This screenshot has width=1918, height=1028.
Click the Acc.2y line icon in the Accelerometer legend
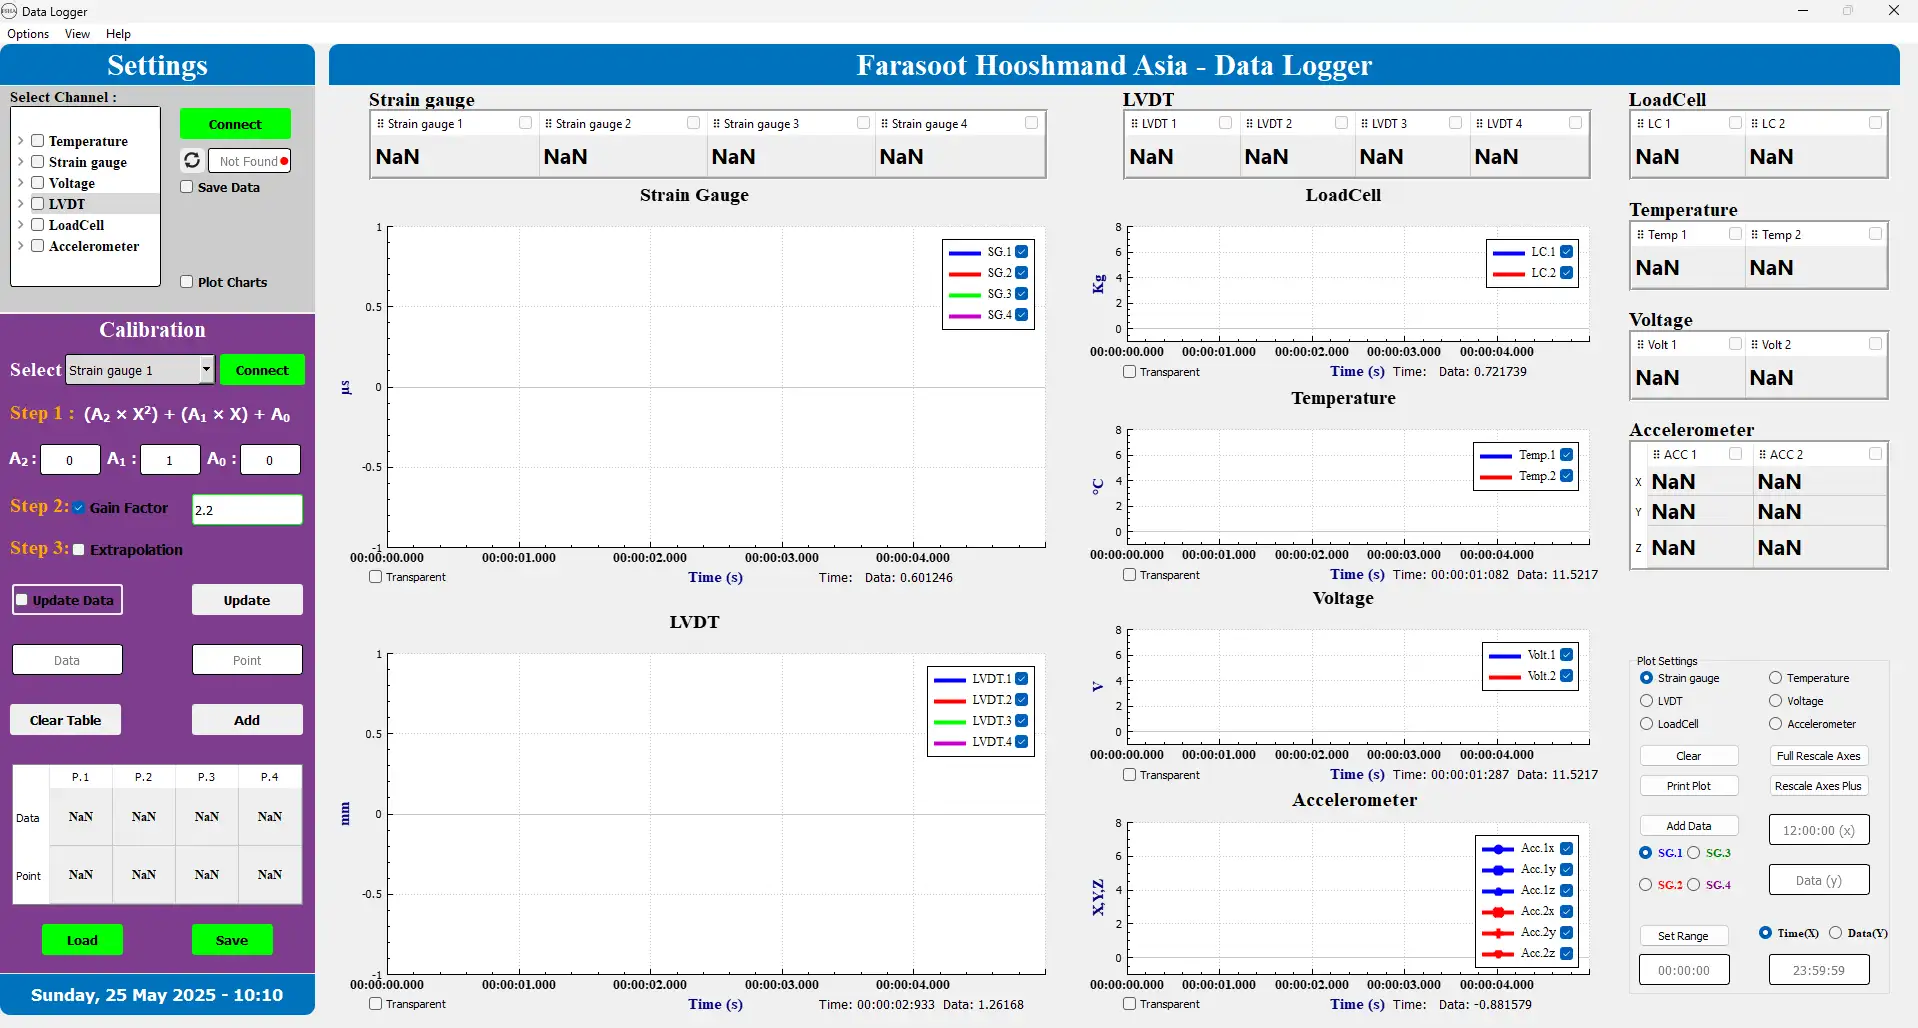coord(1498,932)
